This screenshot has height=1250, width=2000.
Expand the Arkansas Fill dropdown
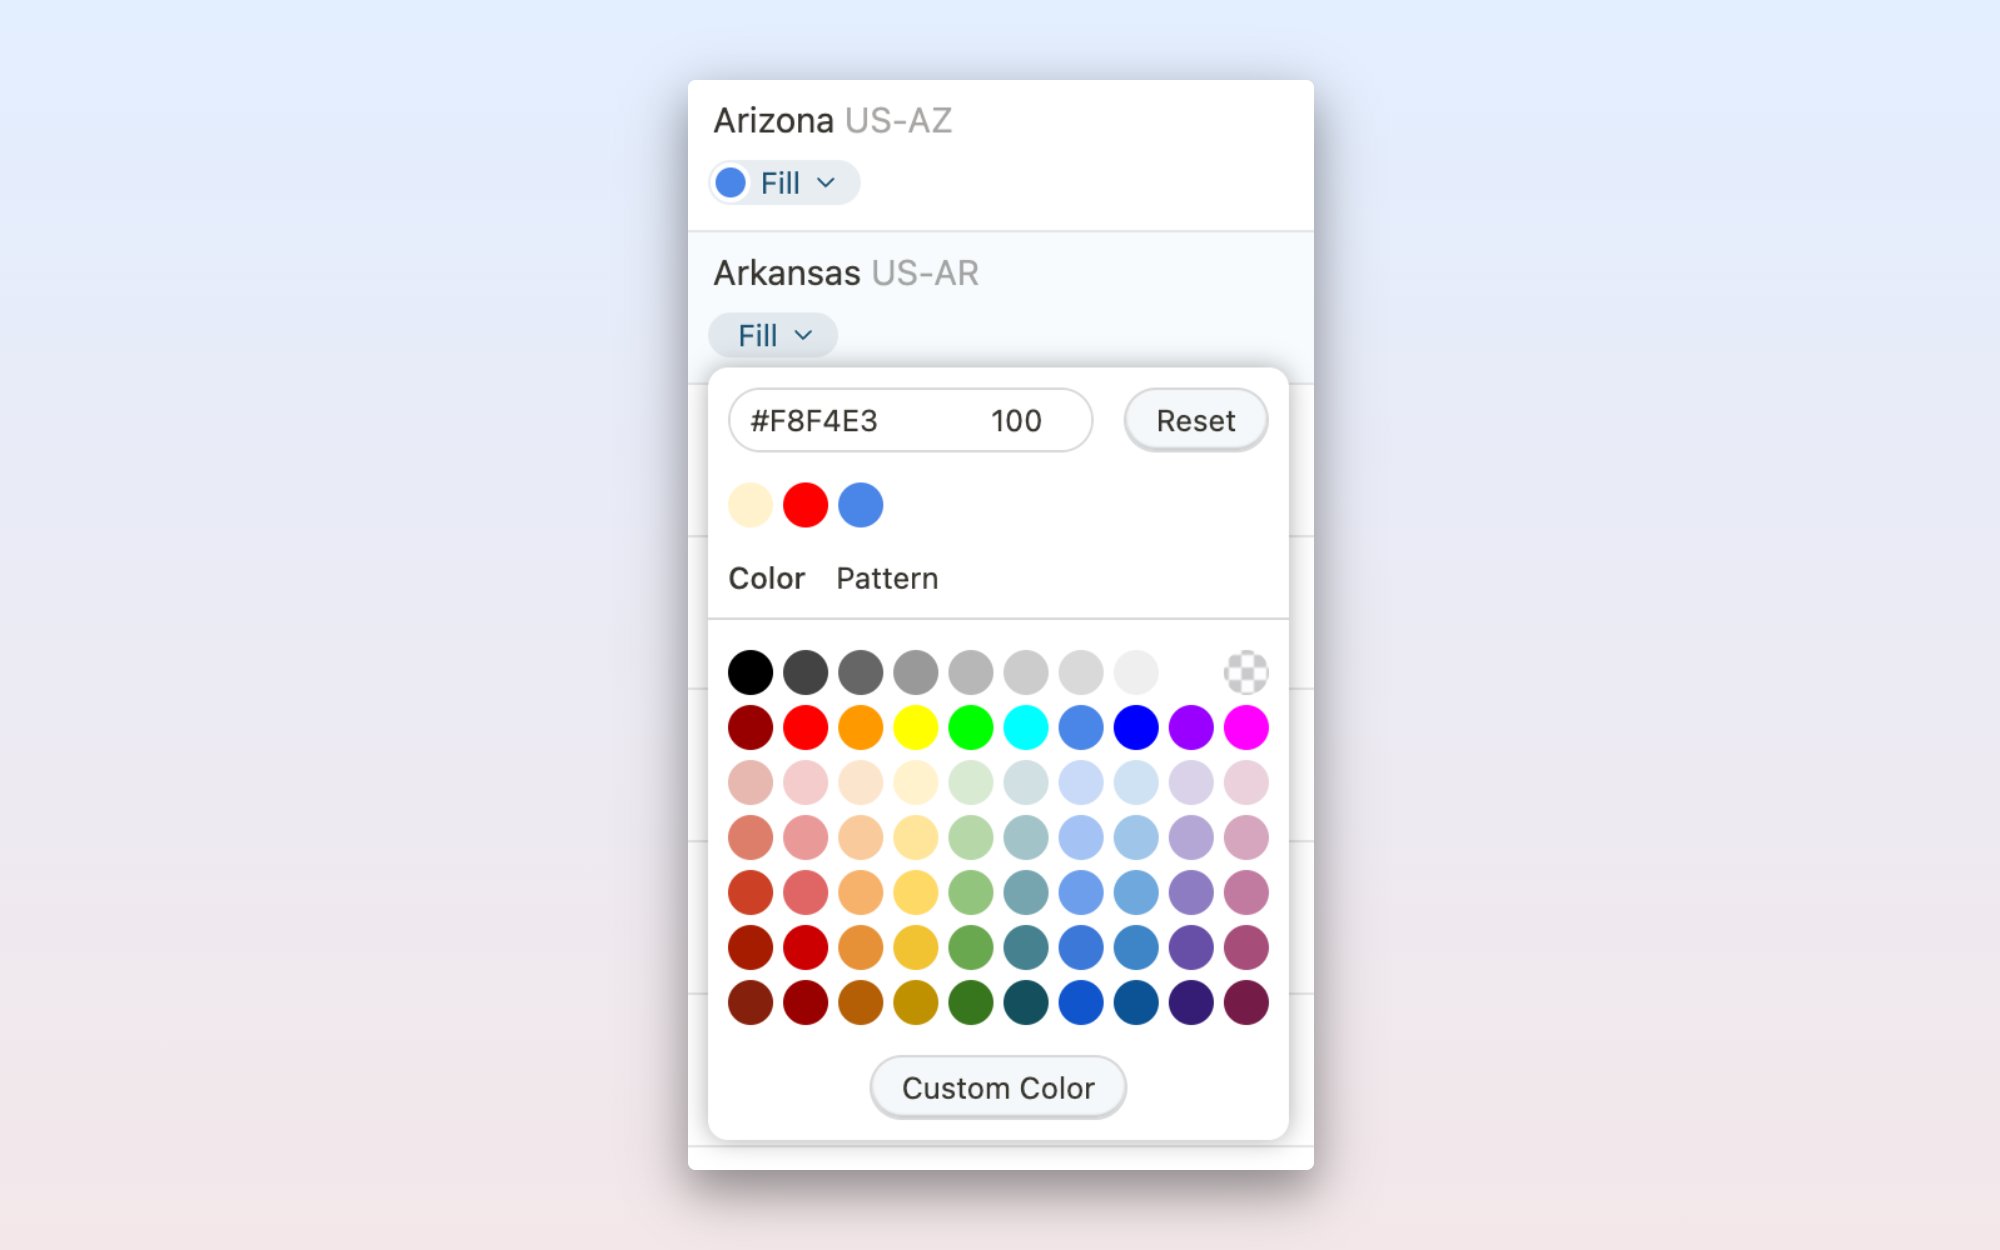coord(773,334)
